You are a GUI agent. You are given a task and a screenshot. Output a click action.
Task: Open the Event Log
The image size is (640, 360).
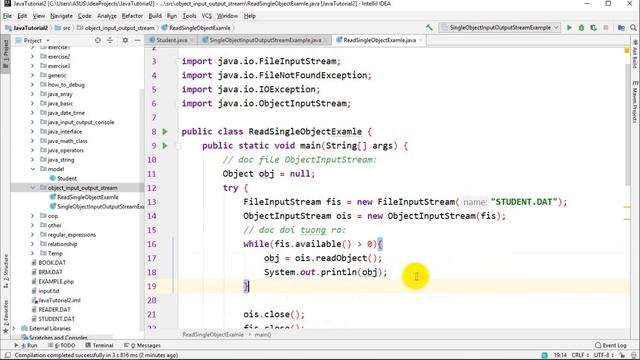pyautogui.click(x=611, y=345)
